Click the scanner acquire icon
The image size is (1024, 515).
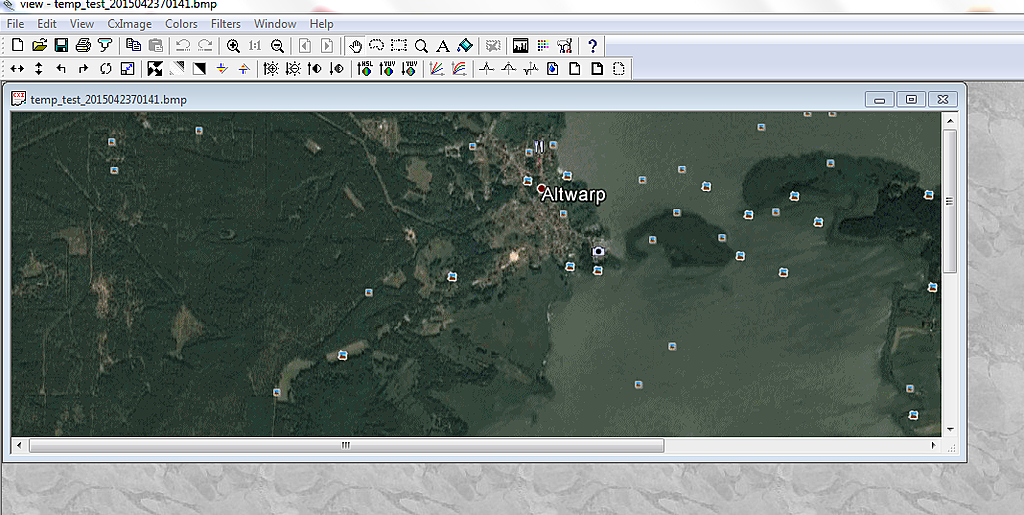pos(104,46)
